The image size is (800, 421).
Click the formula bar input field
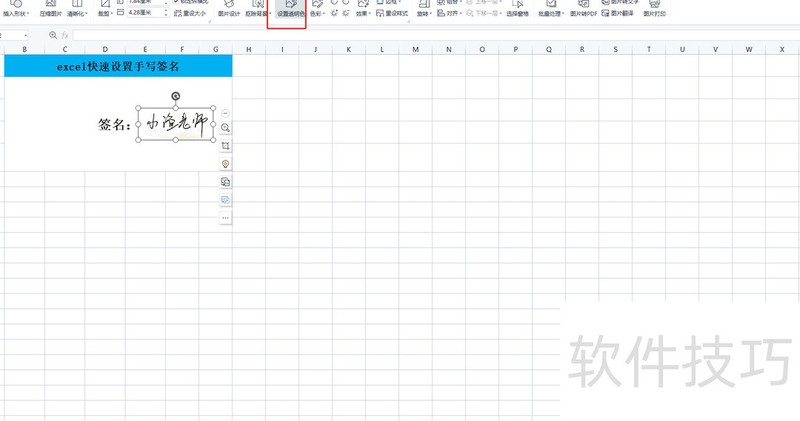coord(436,35)
